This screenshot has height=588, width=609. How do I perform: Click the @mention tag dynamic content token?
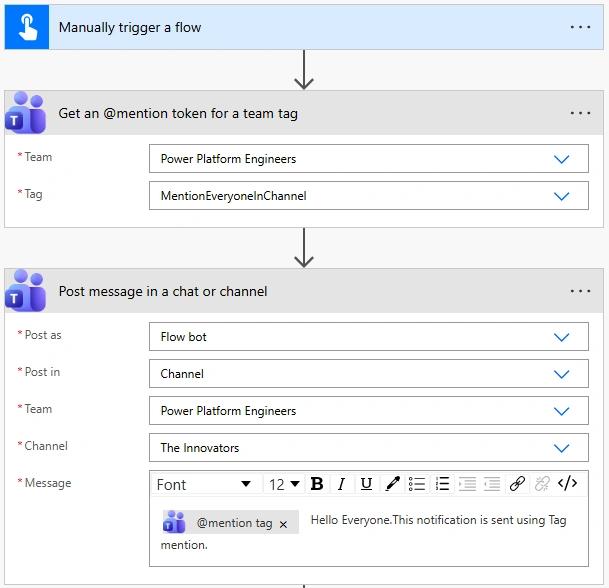click(x=231, y=522)
